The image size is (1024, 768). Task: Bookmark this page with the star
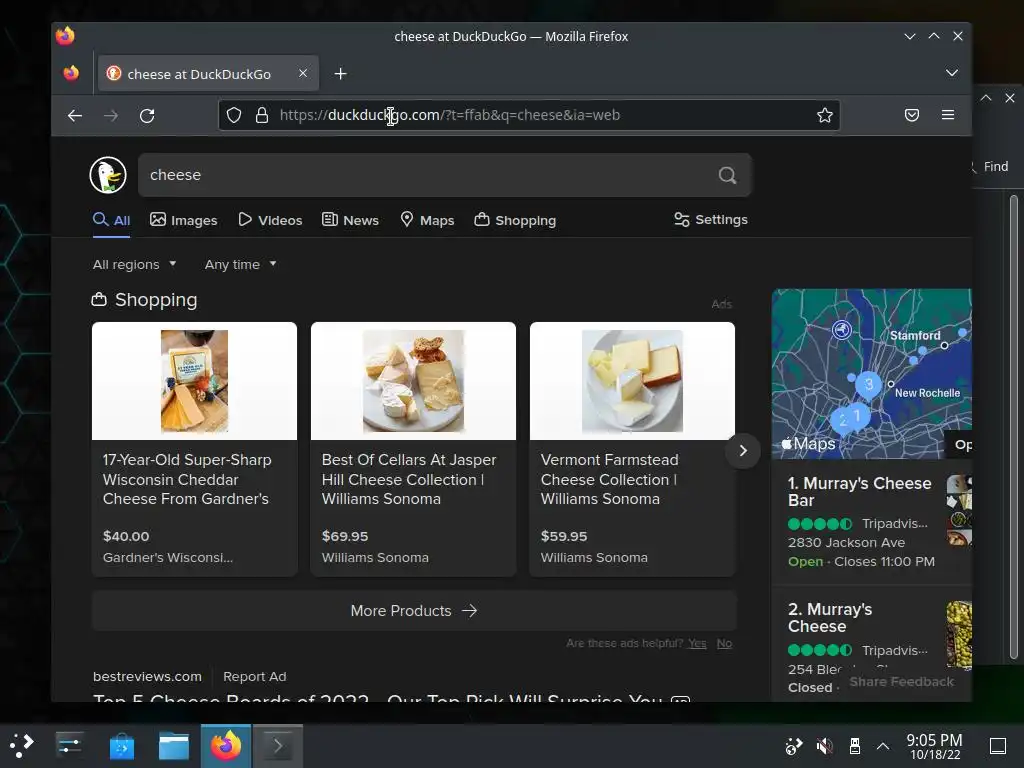(825, 116)
